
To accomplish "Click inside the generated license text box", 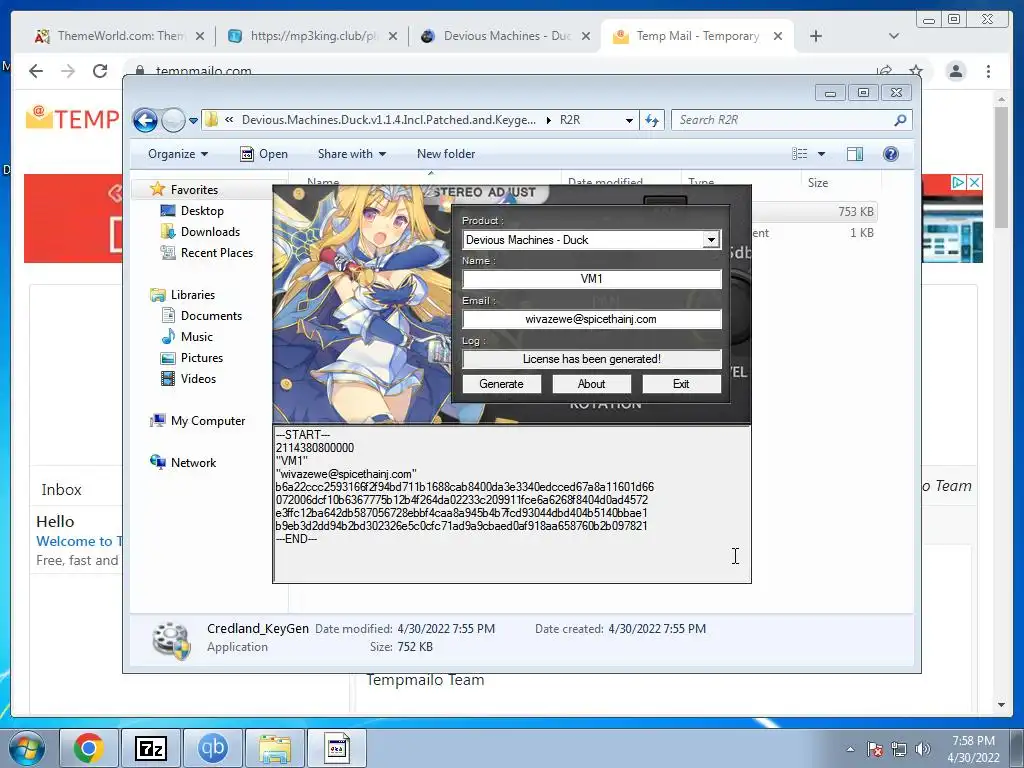I will 511,504.
